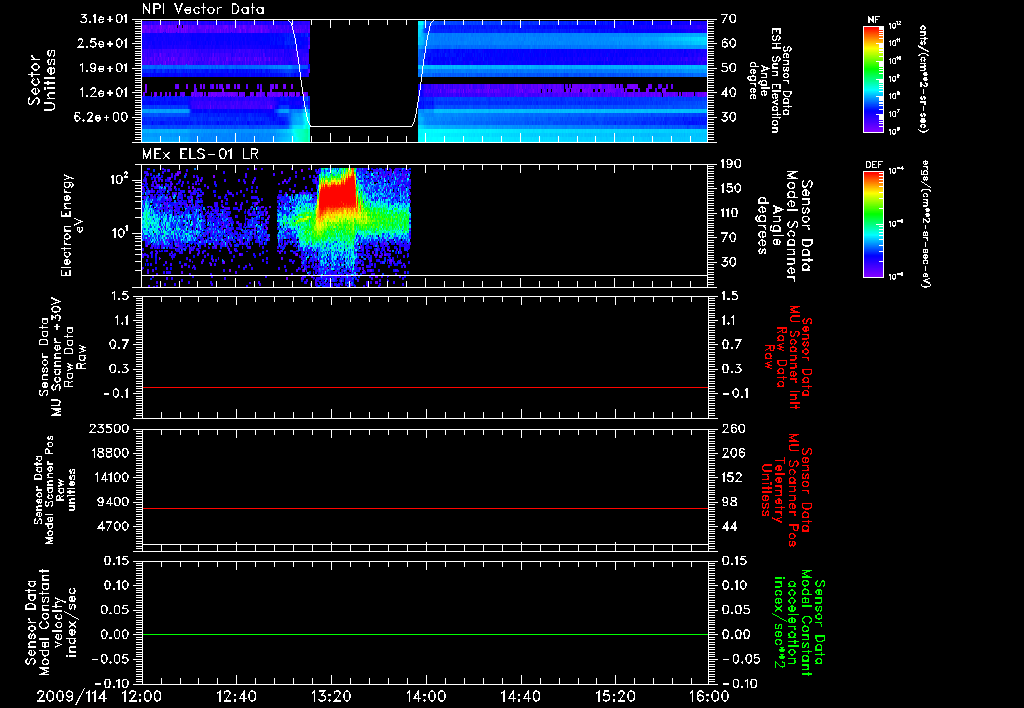Click the red 'MU Scanner Pos Telemetry' label

786,490
